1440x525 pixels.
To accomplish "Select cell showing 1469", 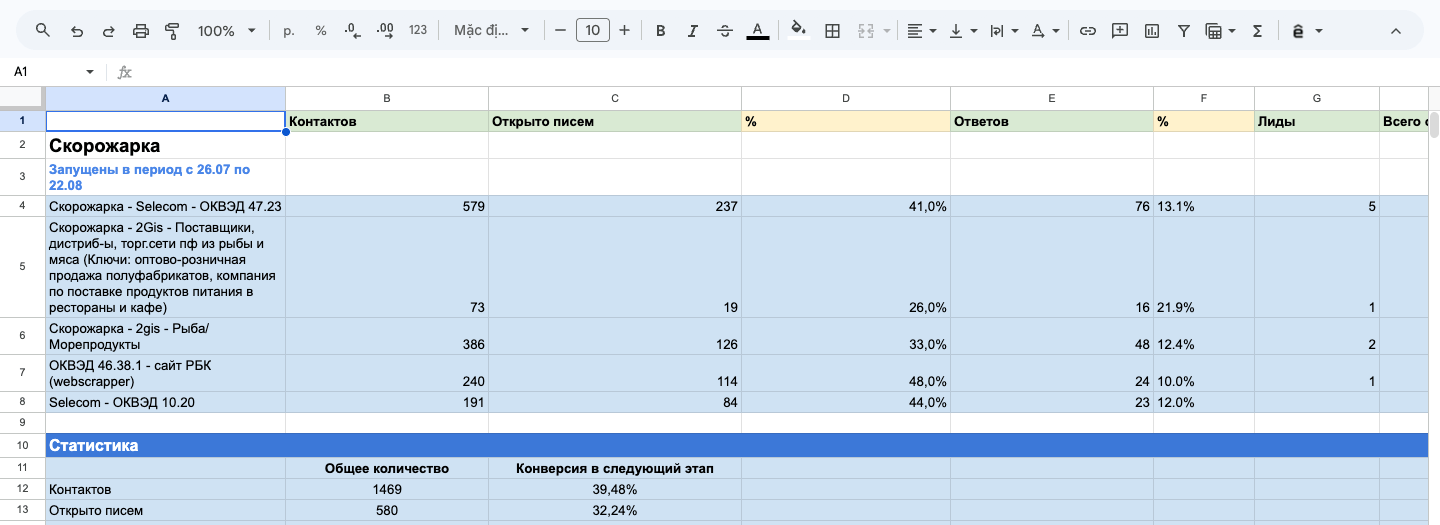I will pos(387,490).
